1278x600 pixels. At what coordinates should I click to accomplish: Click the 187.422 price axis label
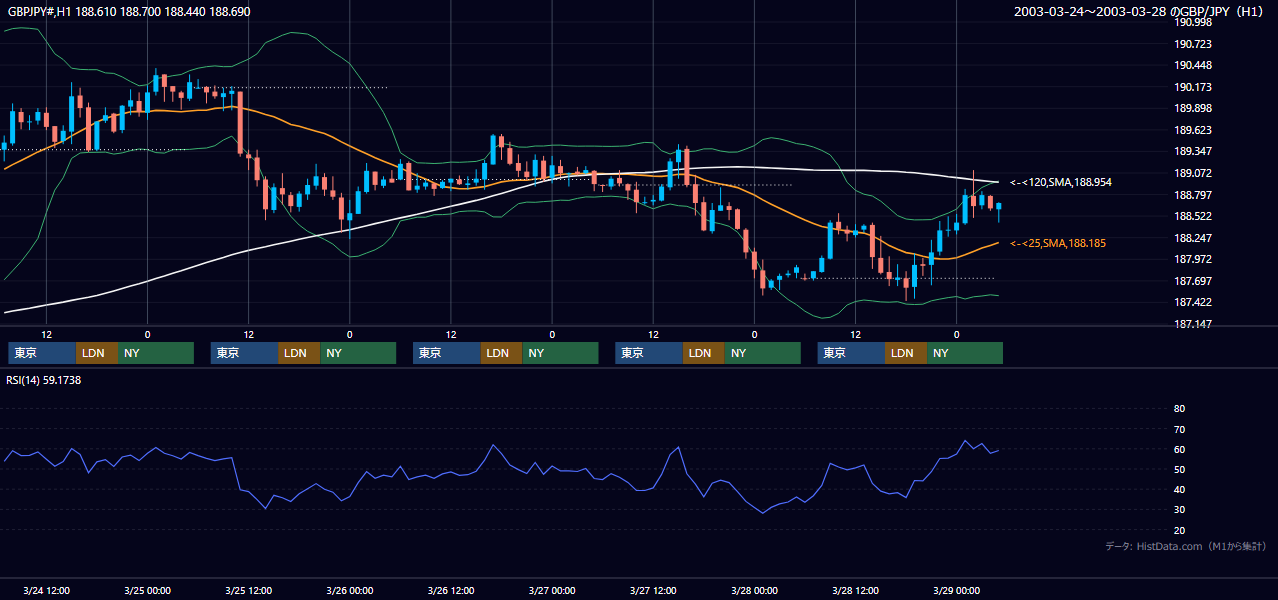pos(1194,302)
